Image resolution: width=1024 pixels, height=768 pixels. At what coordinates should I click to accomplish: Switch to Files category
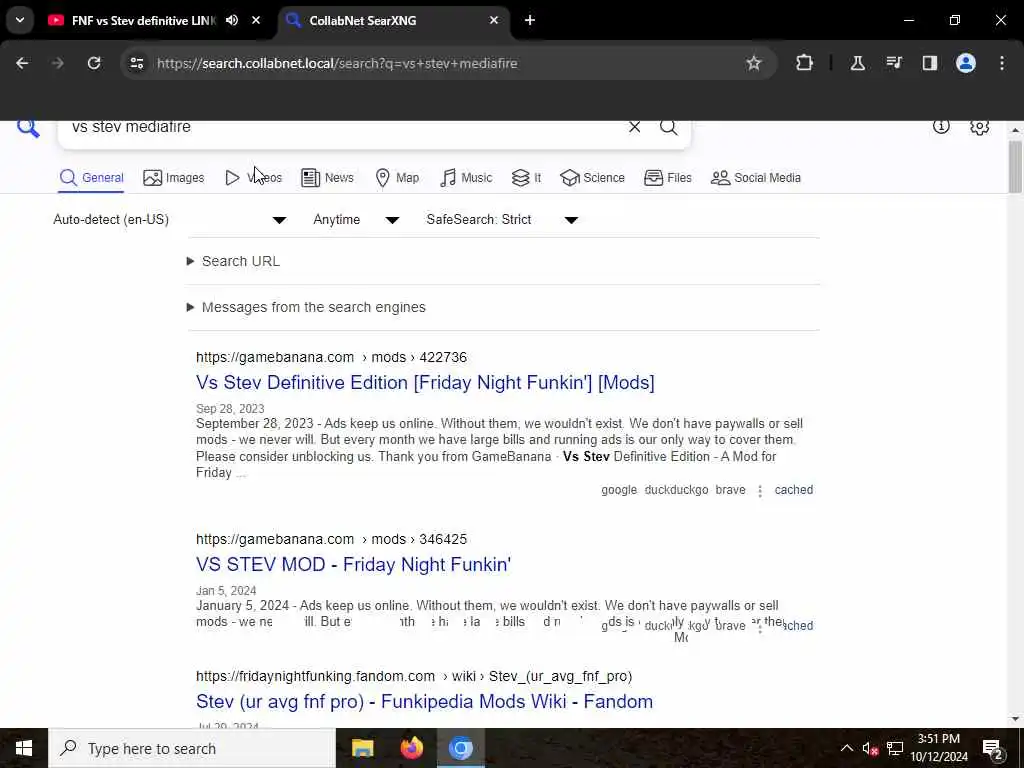pyautogui.click(x=667, y=178)
